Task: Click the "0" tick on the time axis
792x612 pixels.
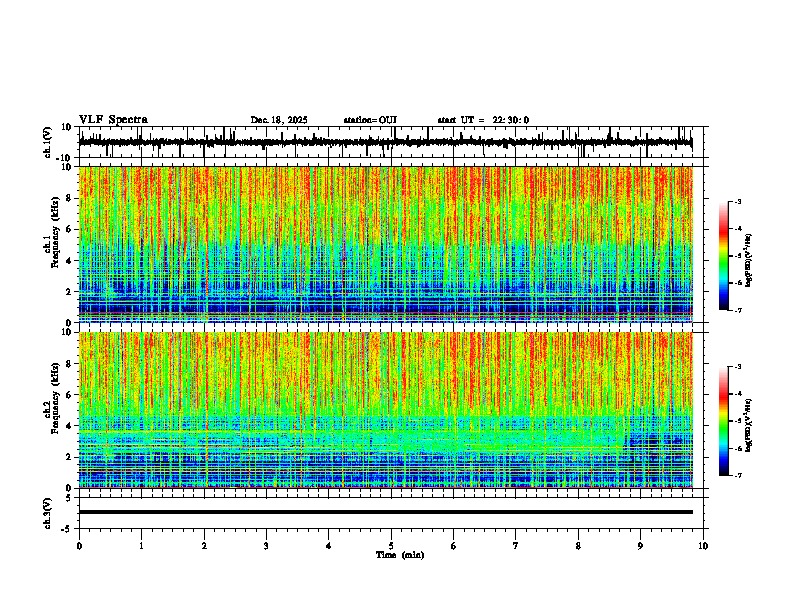Action: point(79,546)
